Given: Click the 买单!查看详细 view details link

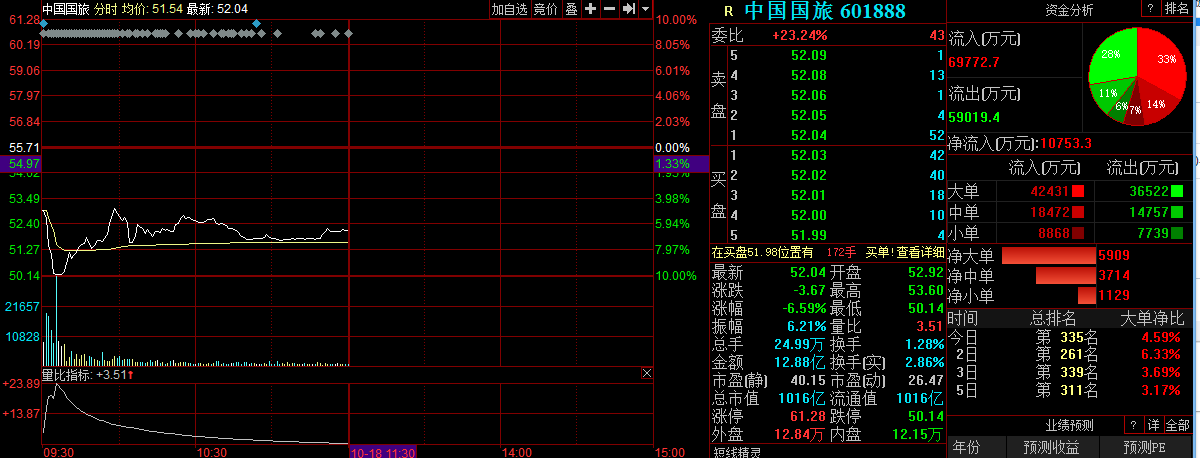Looking at the screenshot, I should (x=905, y=252).
